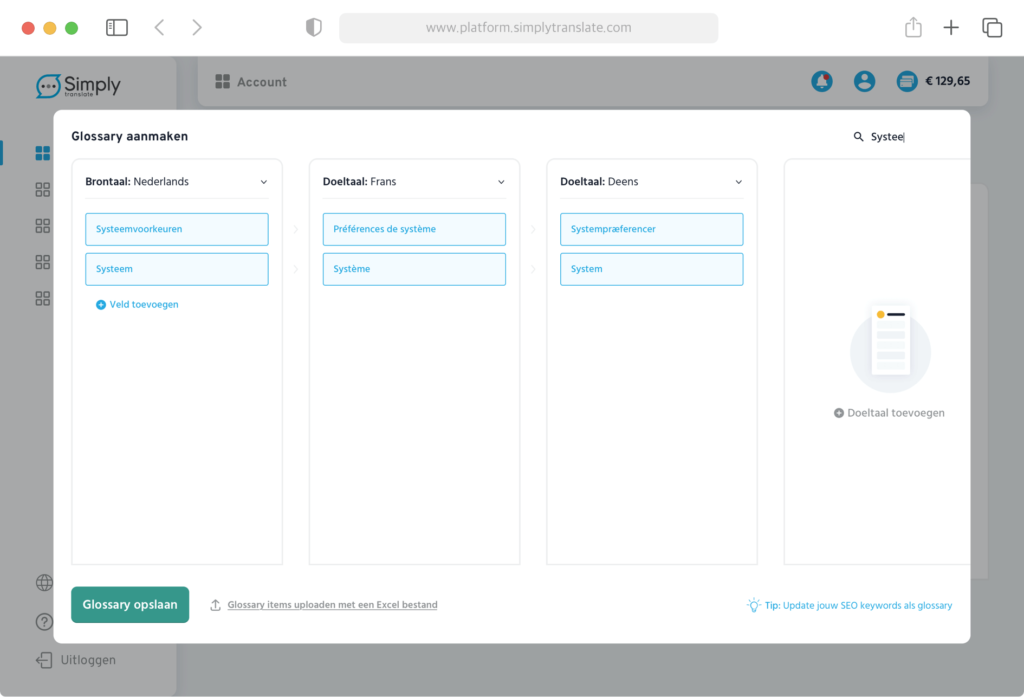Expand the Brontaal Nederlands dropdown
Image resolution: width=1024 pixels, height=697 pixels.
tap(264, 182)
